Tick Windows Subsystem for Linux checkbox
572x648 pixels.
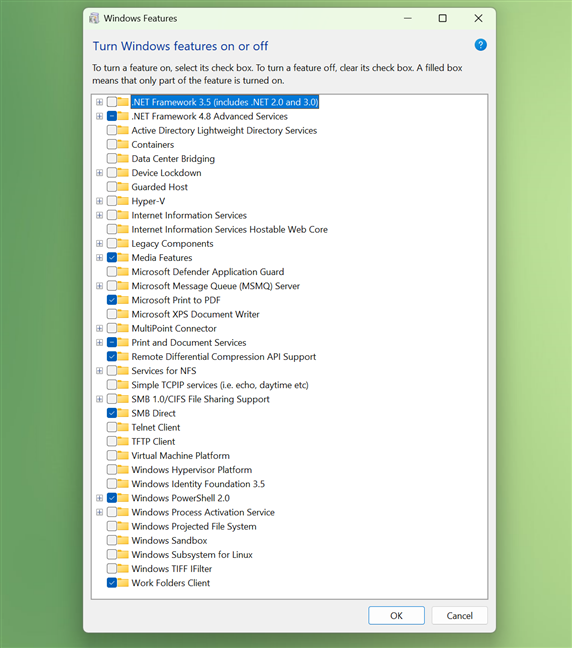click(x=112, y=555)
